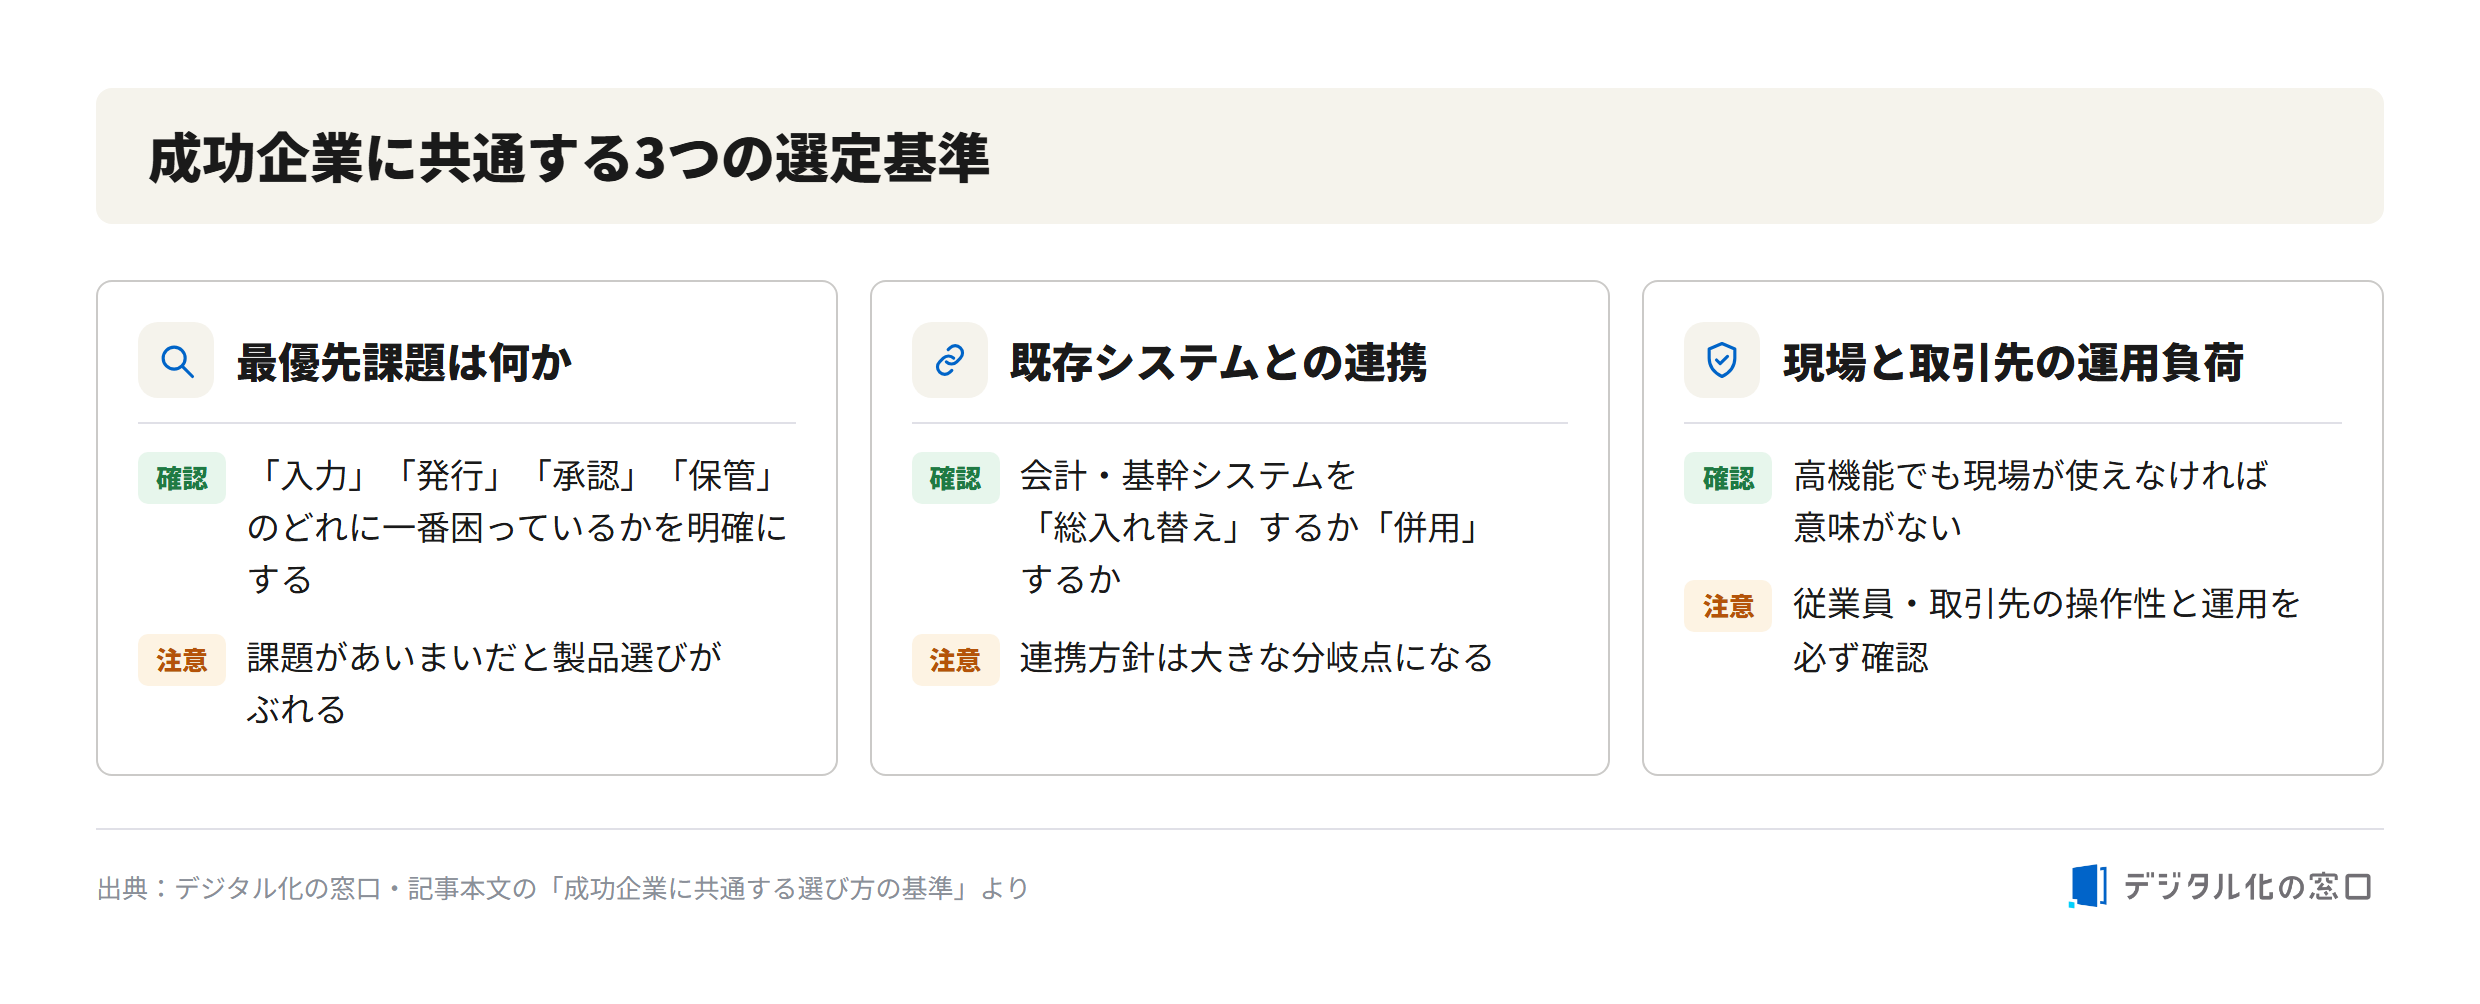Click the text 高機能でも現場が使えなければ意味がない
The width and height of the screenshot is (2480, 1004).
point(2030,501)
